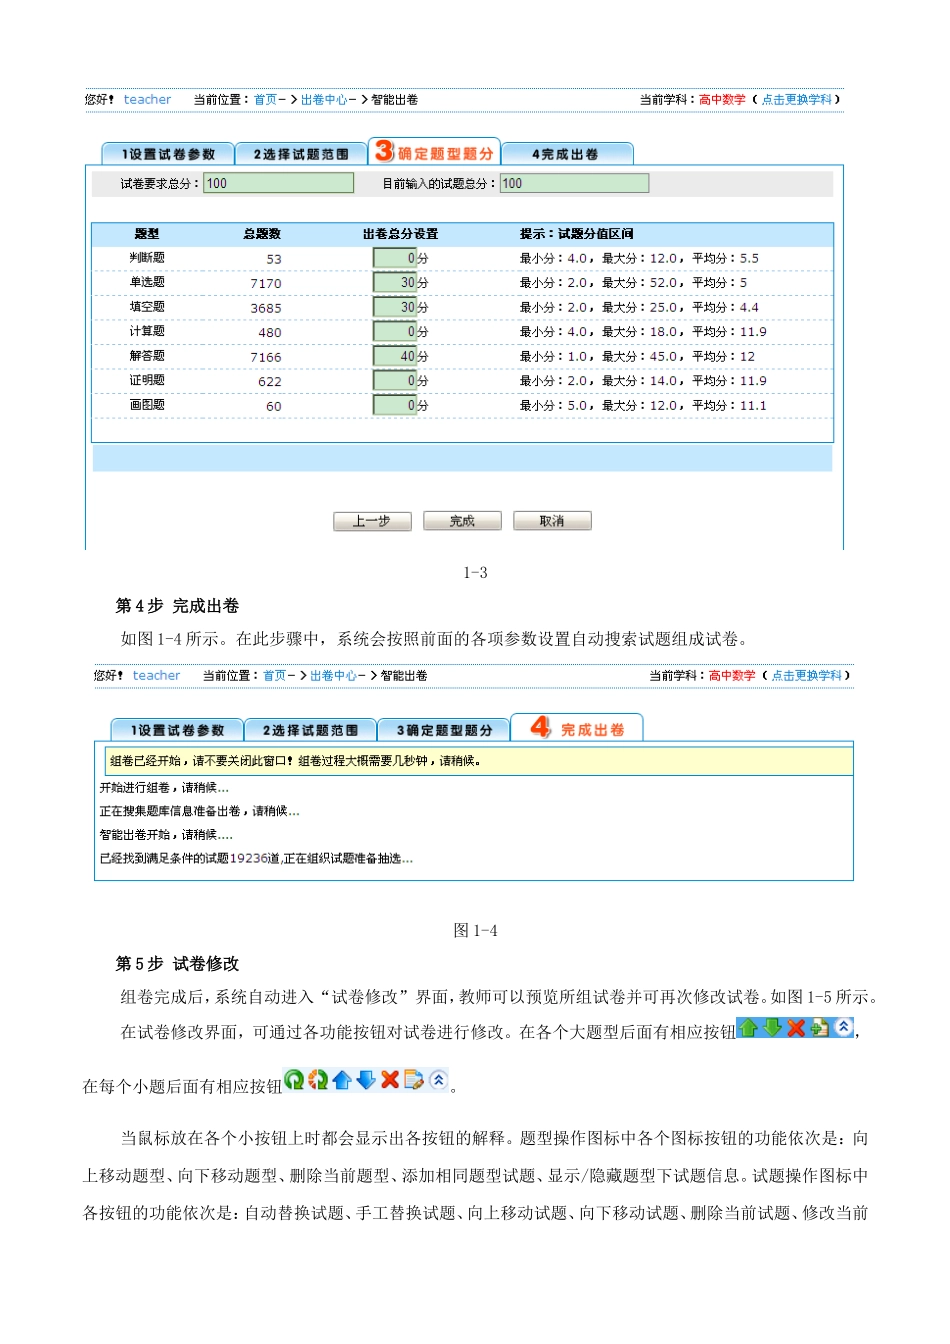Image resolution: width=950 pixels, height=1344 pixels.
Task: Follow the 首页 link in the upper breadcrumb
Action: pyautogui.click(x=265, y=100)
